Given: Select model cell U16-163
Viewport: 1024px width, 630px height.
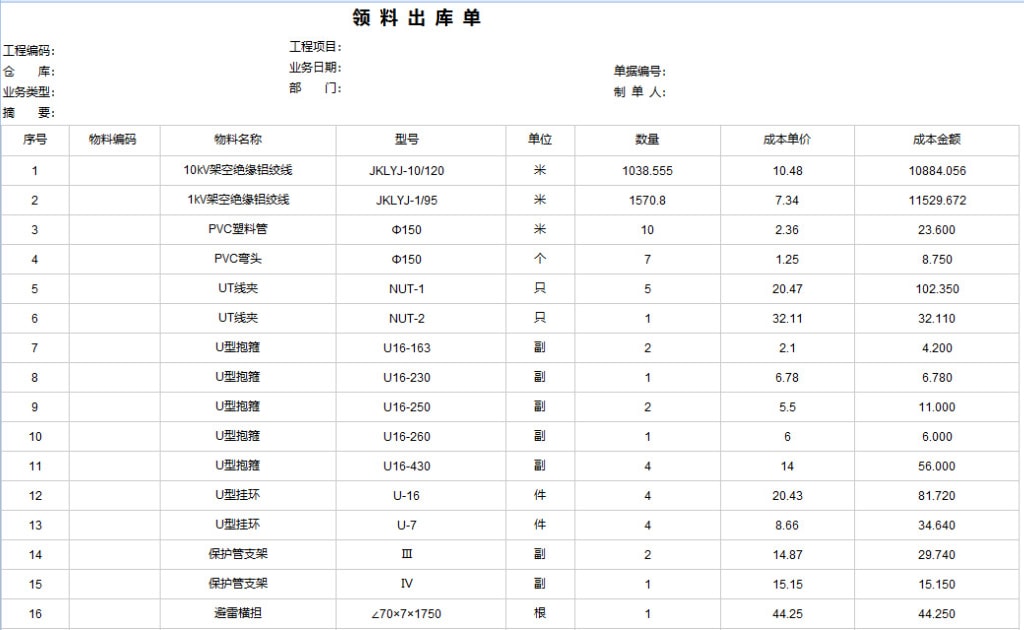Looking at the screenshot, I should [421, 348].
